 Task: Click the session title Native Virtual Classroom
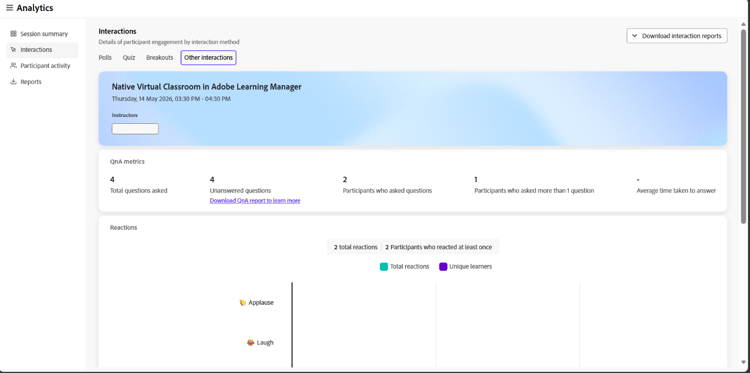pos(207,87)
